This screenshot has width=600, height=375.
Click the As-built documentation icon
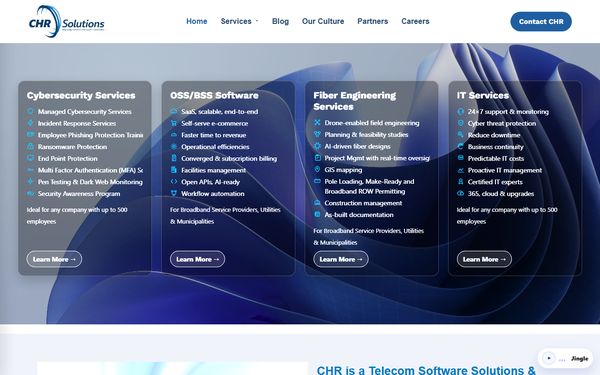pos(317,215)
